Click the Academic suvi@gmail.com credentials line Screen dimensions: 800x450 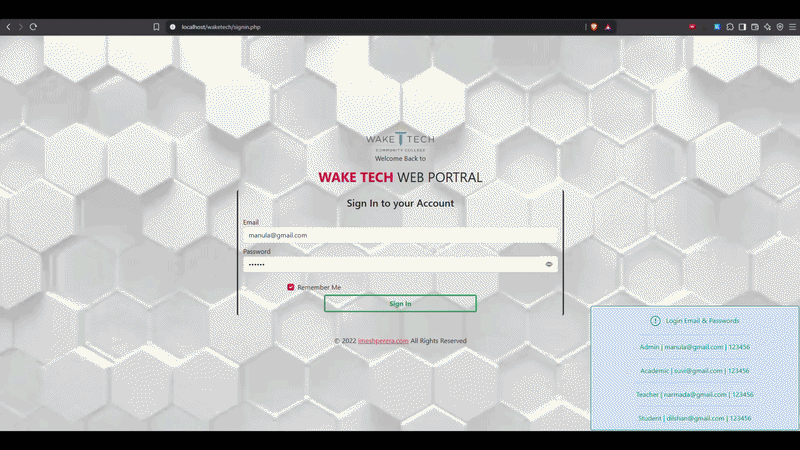click(x=695, y=371)
